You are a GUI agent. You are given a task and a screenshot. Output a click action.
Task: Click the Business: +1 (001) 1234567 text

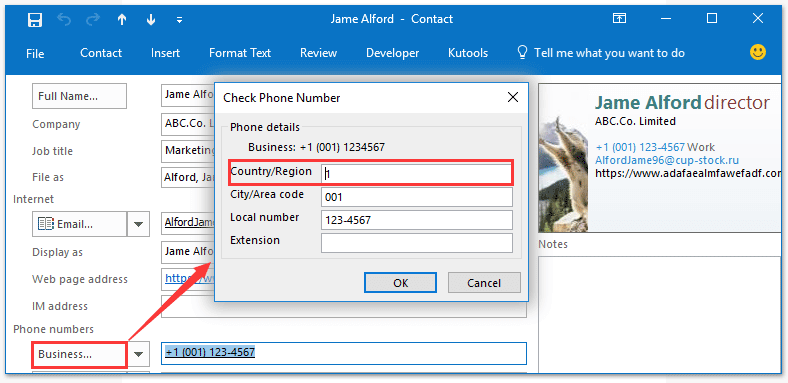click(x=317, y=148)
